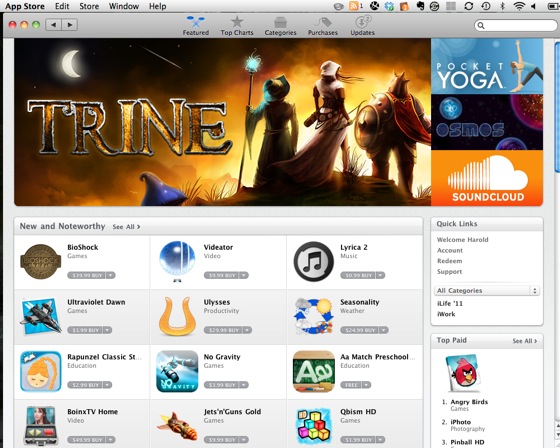
Task: Click the Lyrica 2 app icon
Action: pos(314,262)
